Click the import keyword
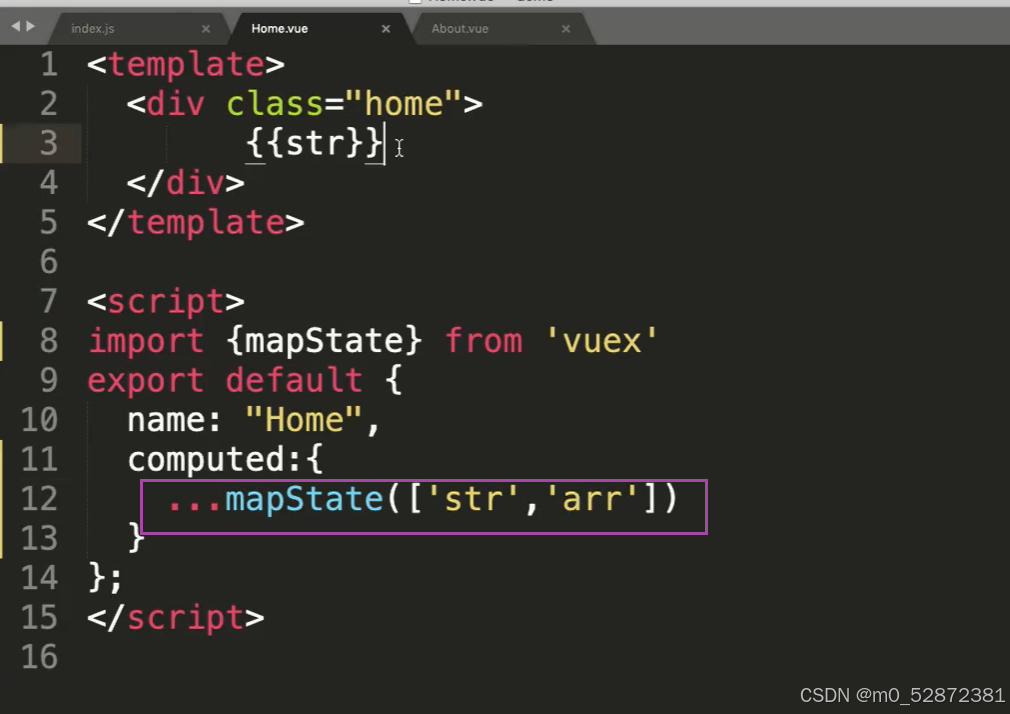 pos(146,341)
